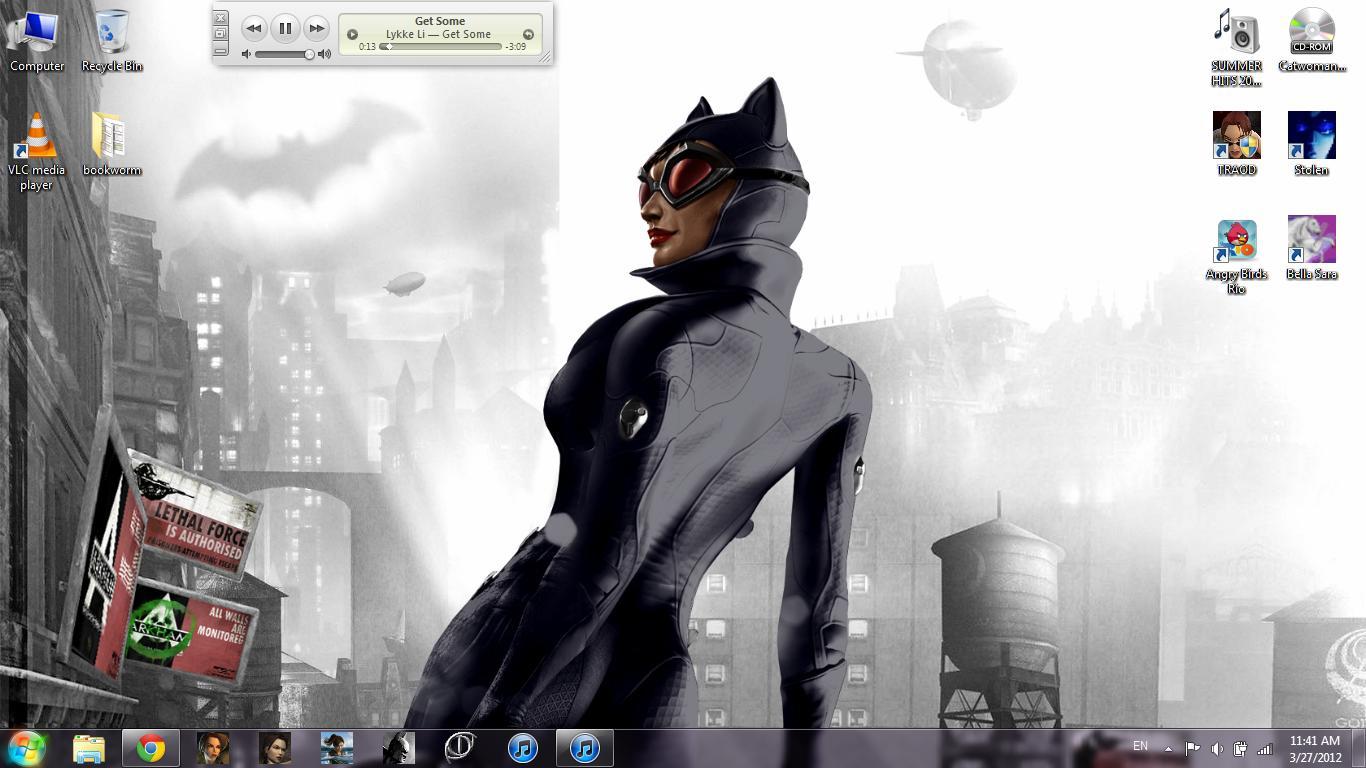The height and width of the screenshot is (768, 1366).
Task: Click the round arrow icon in track display
Action: click(528, 34)
